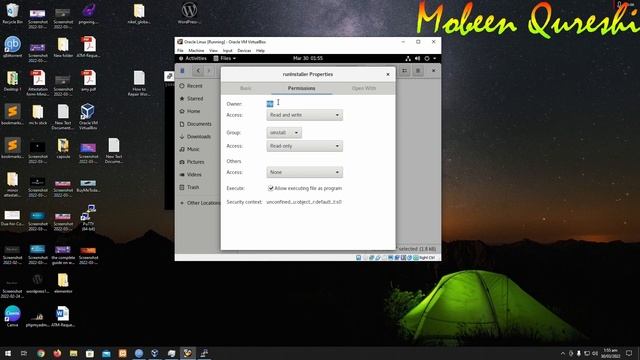The width and height of the screenshot is (640, 360).
Task: Select Recycle Bin desktop icon
Action: 12,13
